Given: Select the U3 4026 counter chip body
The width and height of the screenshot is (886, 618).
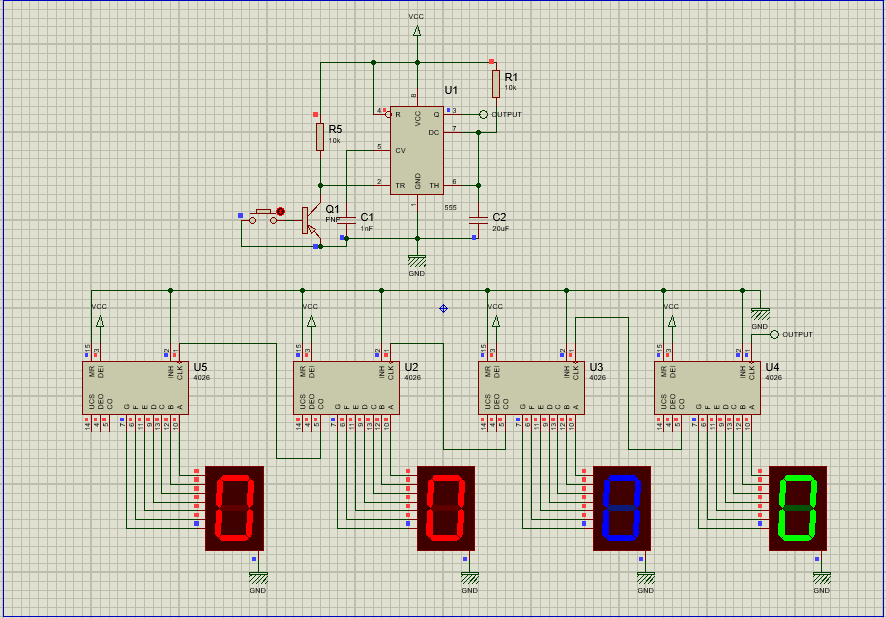Looking at the screenshot, I should [x=531, y=388].
